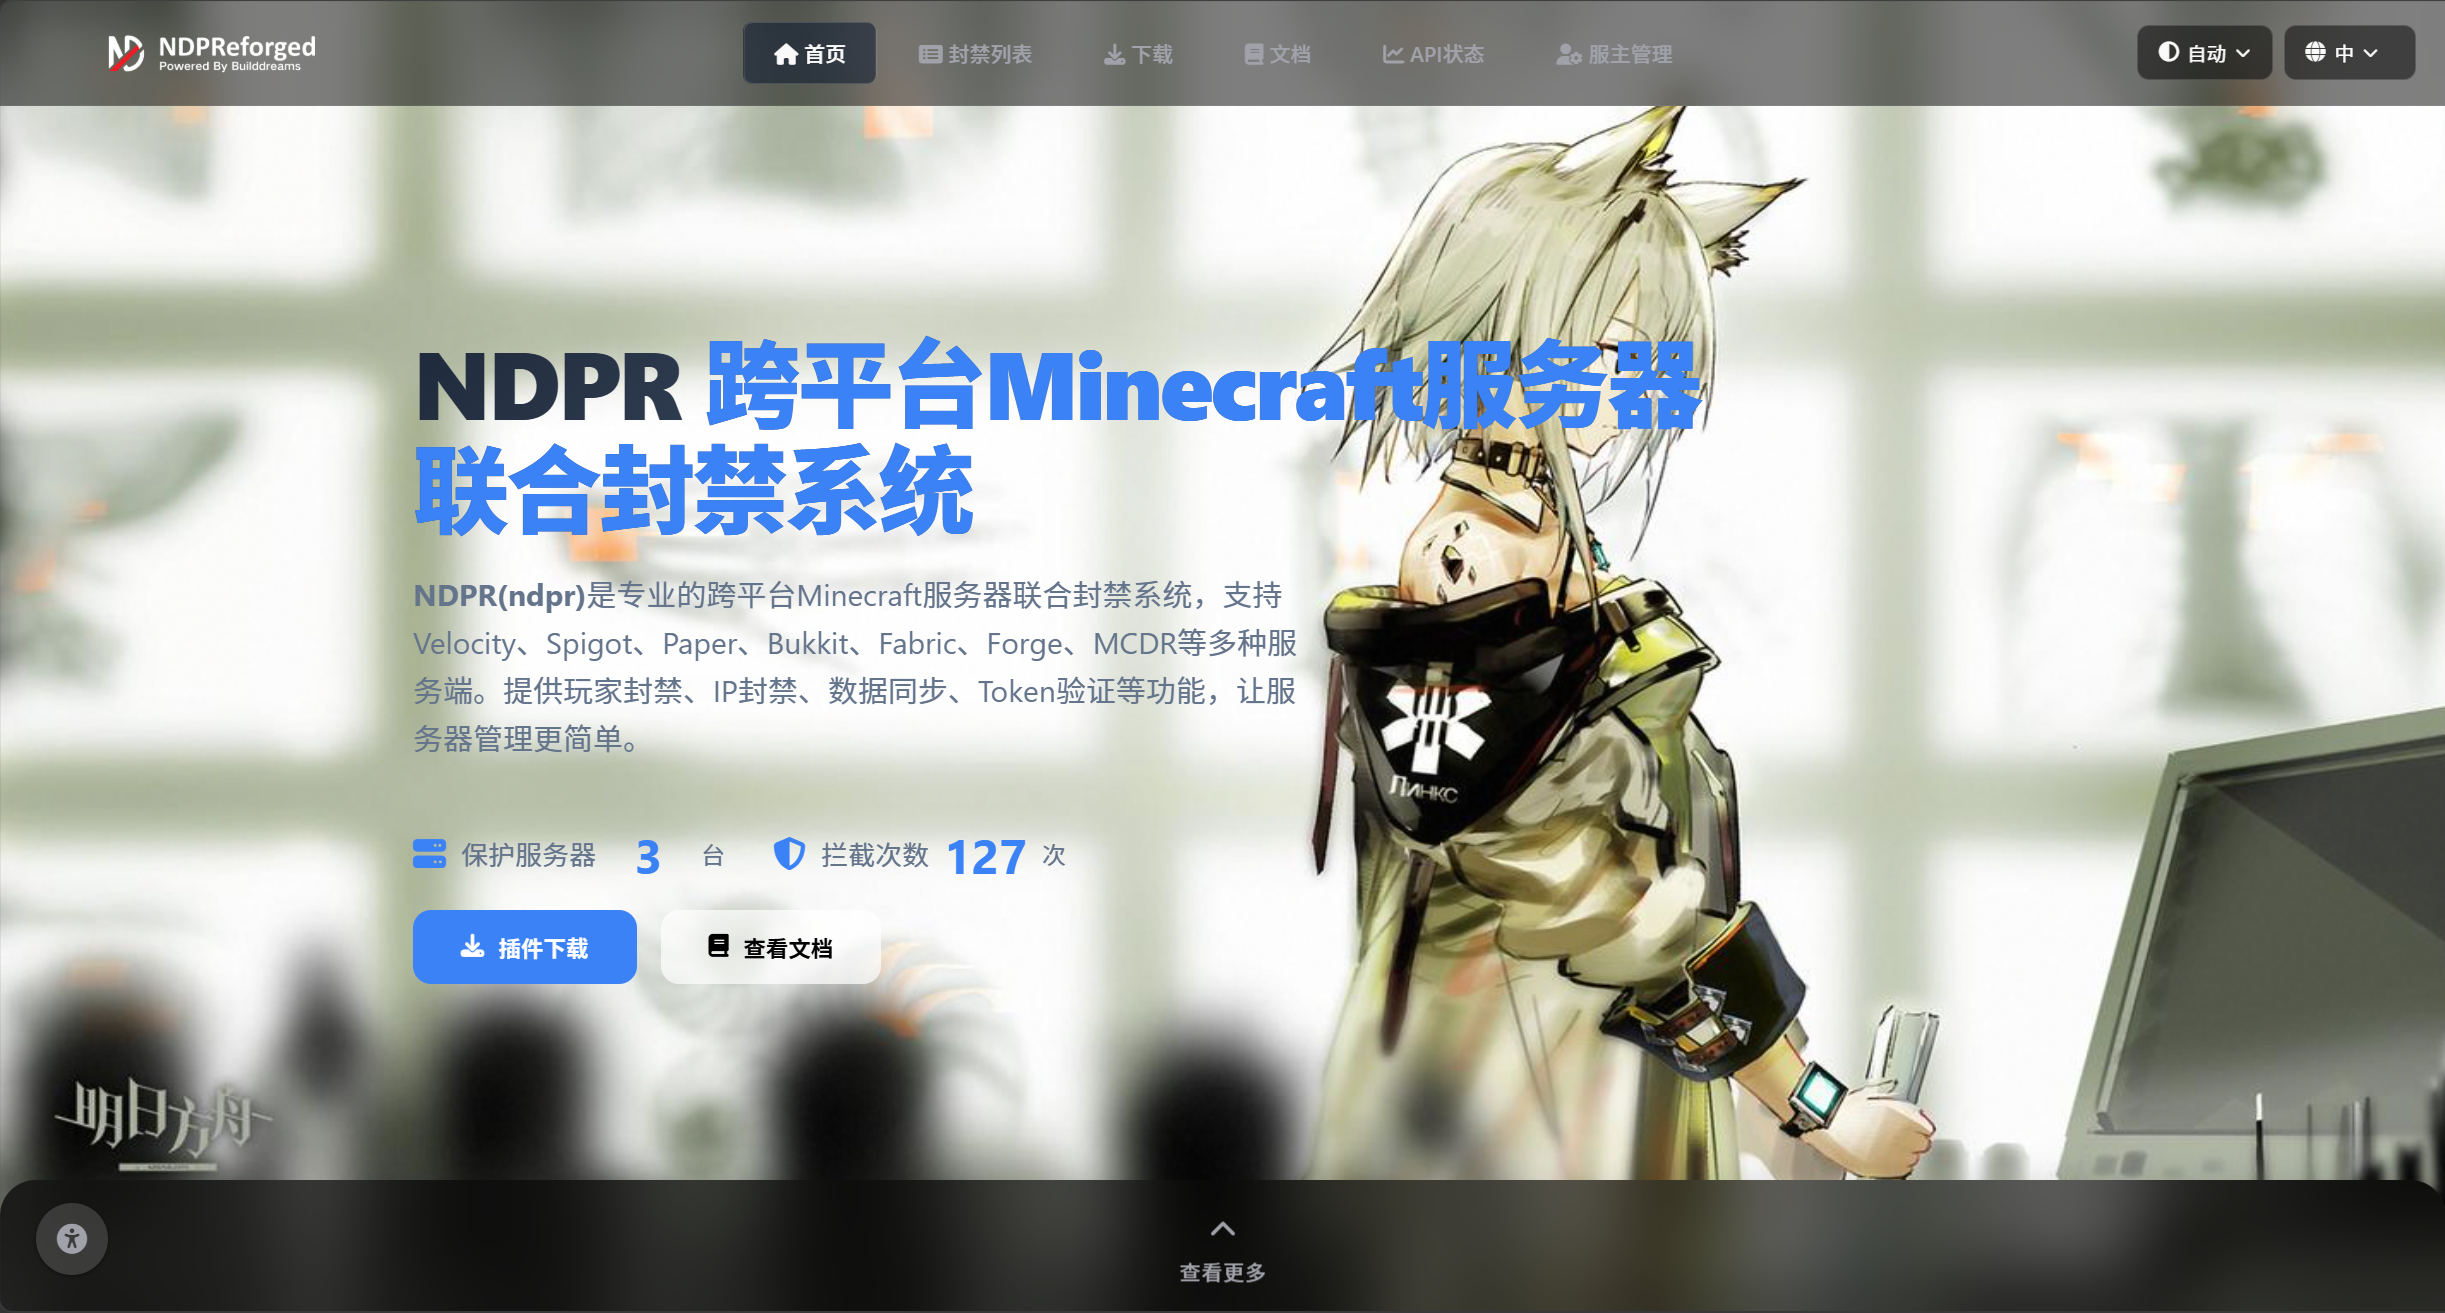Click the NDPR(ndpr) bold description text
The height and width of the screenshot is (1313, 2445).
point(499,595)
